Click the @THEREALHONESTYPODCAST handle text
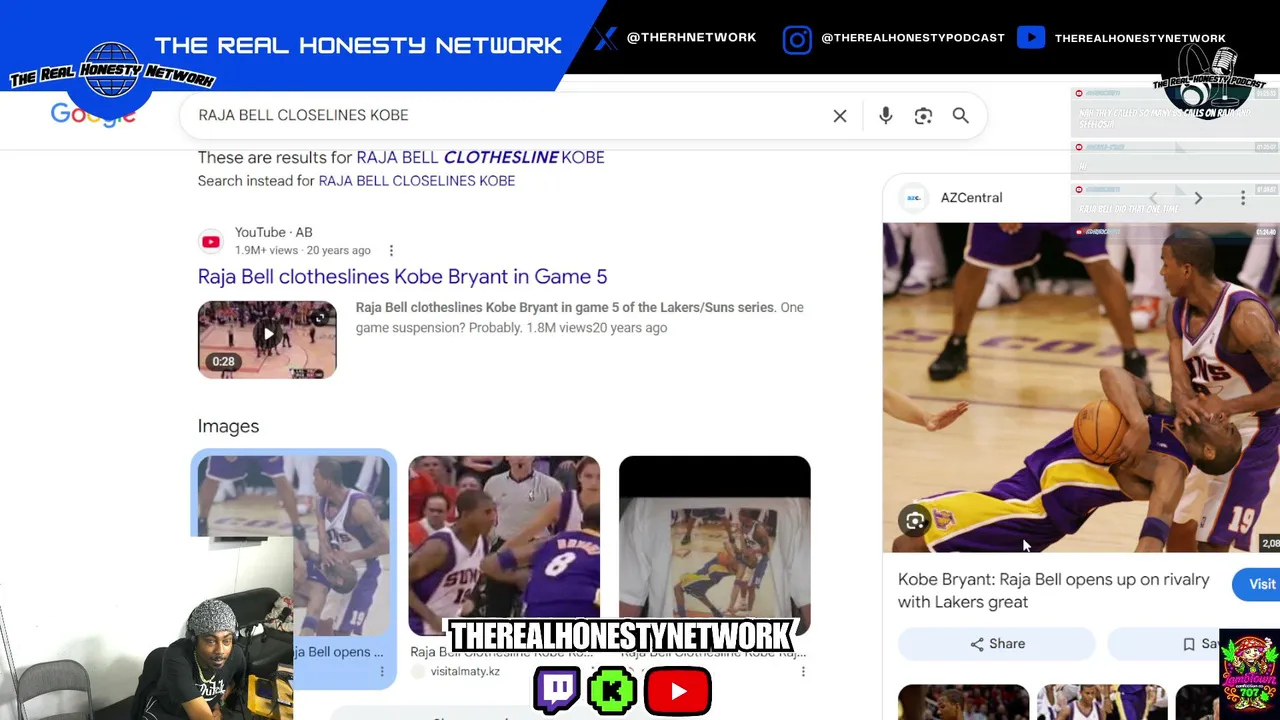The width and height of the screenshot is (1280, 720). point(913,38)
